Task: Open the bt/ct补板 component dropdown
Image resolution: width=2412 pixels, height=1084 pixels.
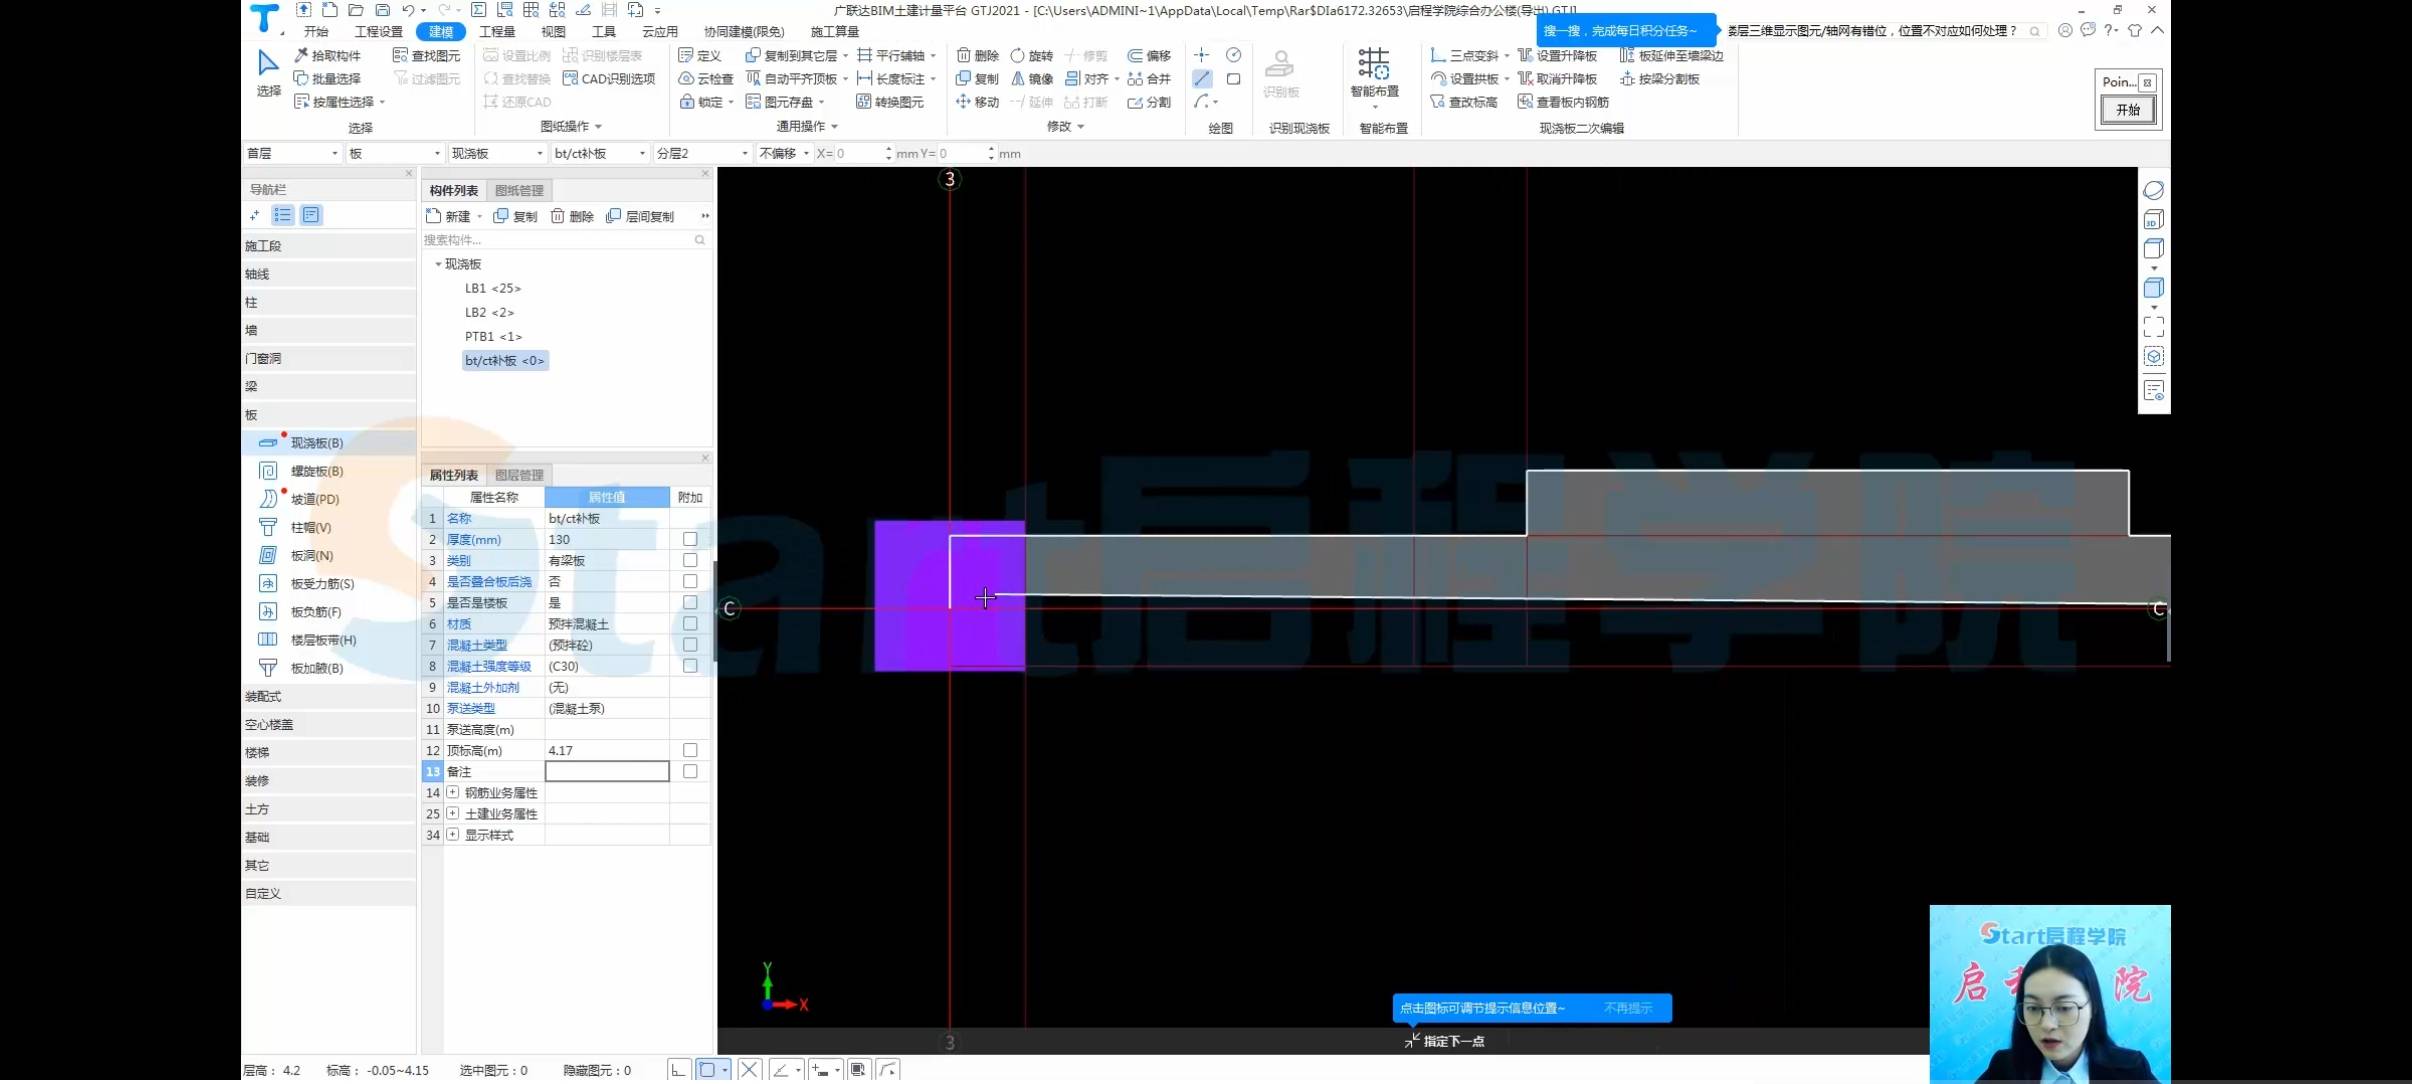Action: click(600, 153)
